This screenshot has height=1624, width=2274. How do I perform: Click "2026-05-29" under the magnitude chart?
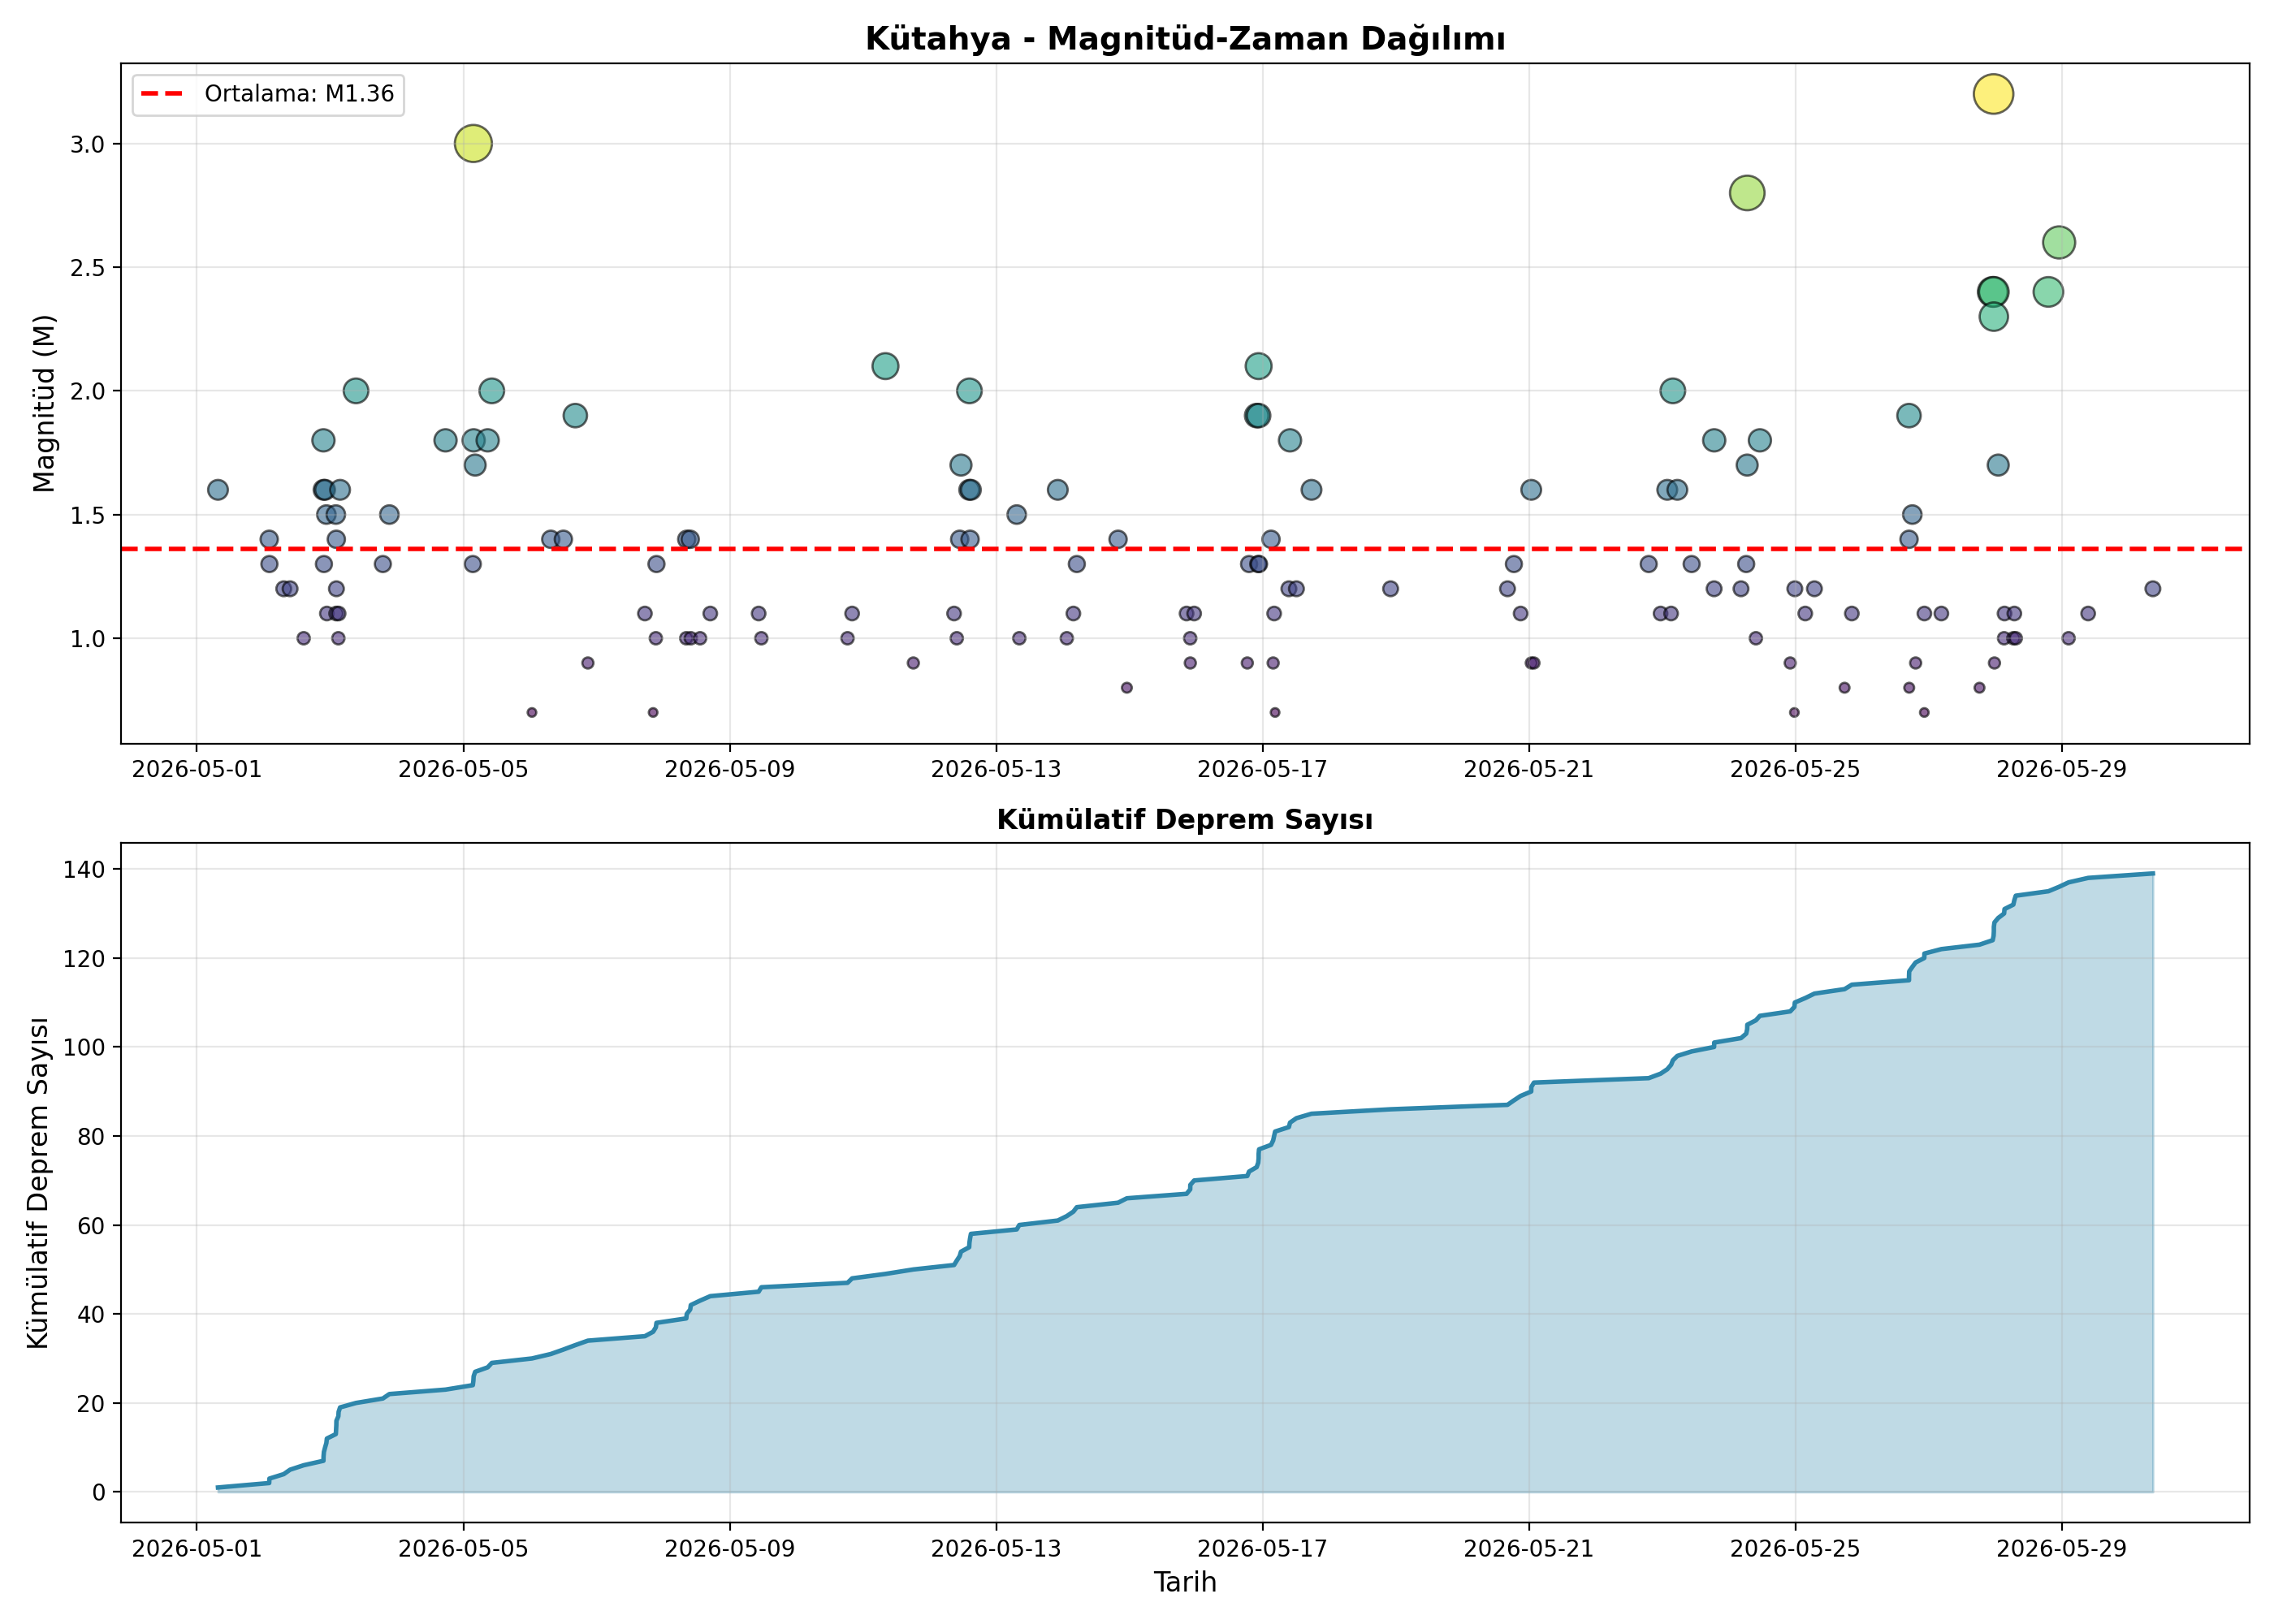pos(2062,769)
